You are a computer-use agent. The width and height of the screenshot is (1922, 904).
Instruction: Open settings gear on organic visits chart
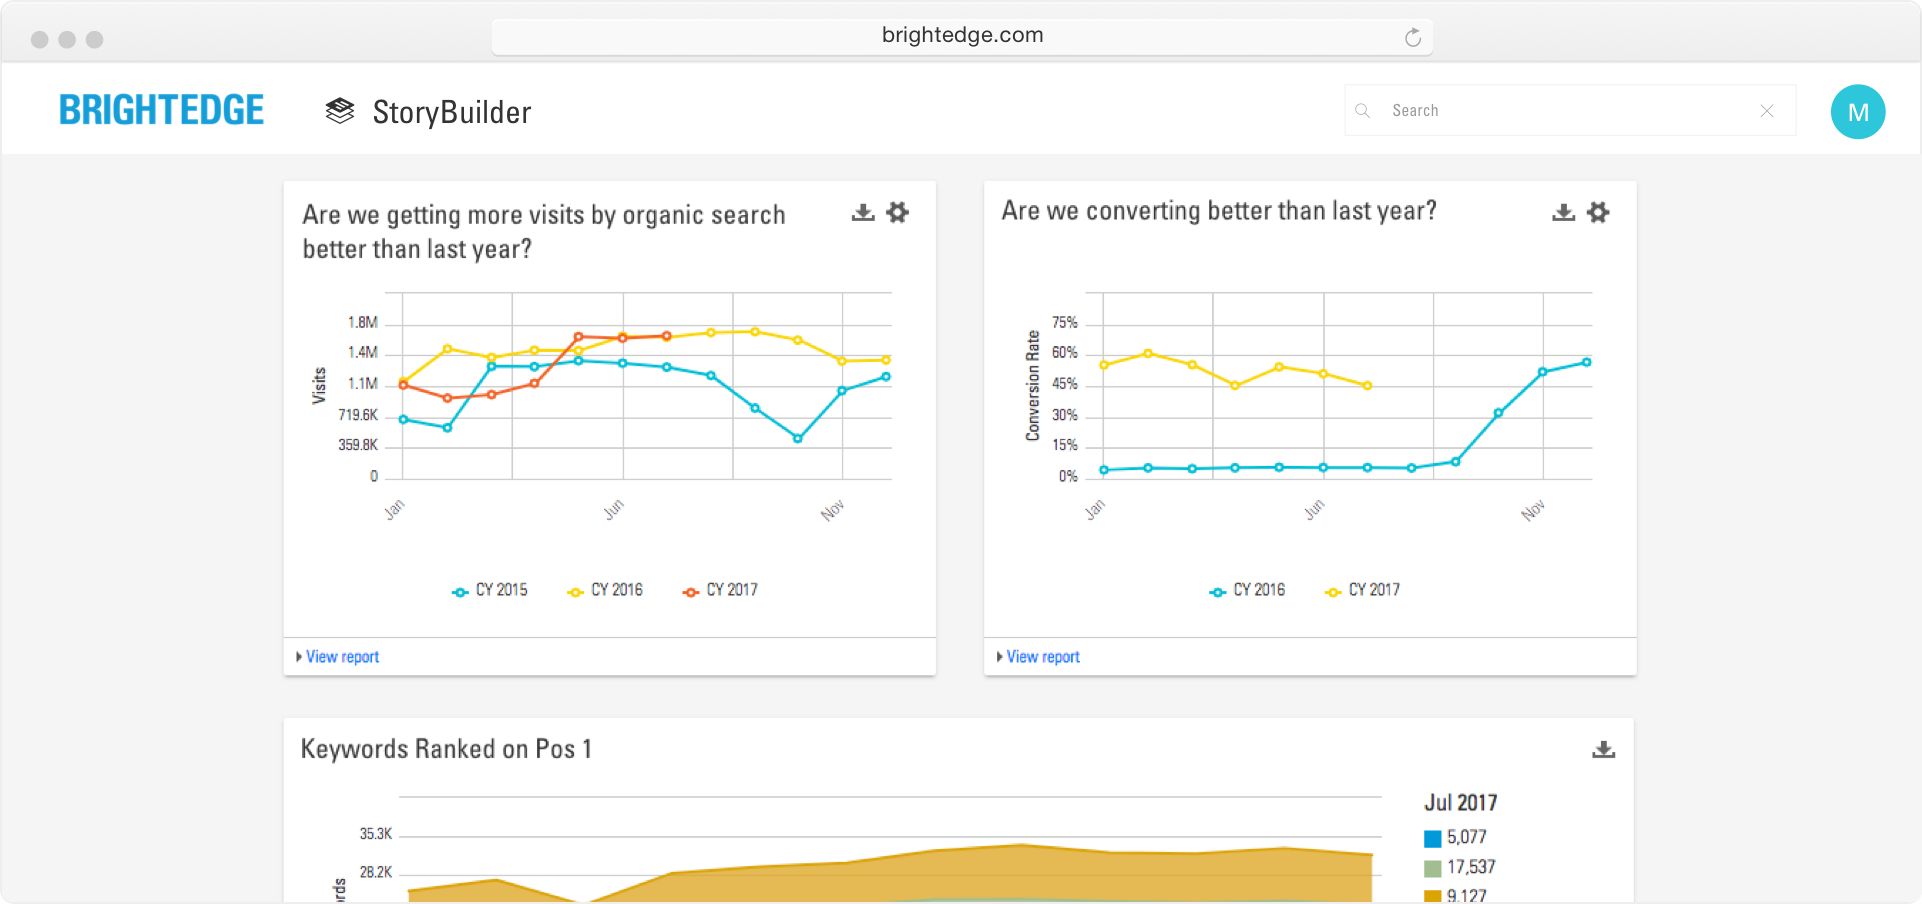click(898, 212)
